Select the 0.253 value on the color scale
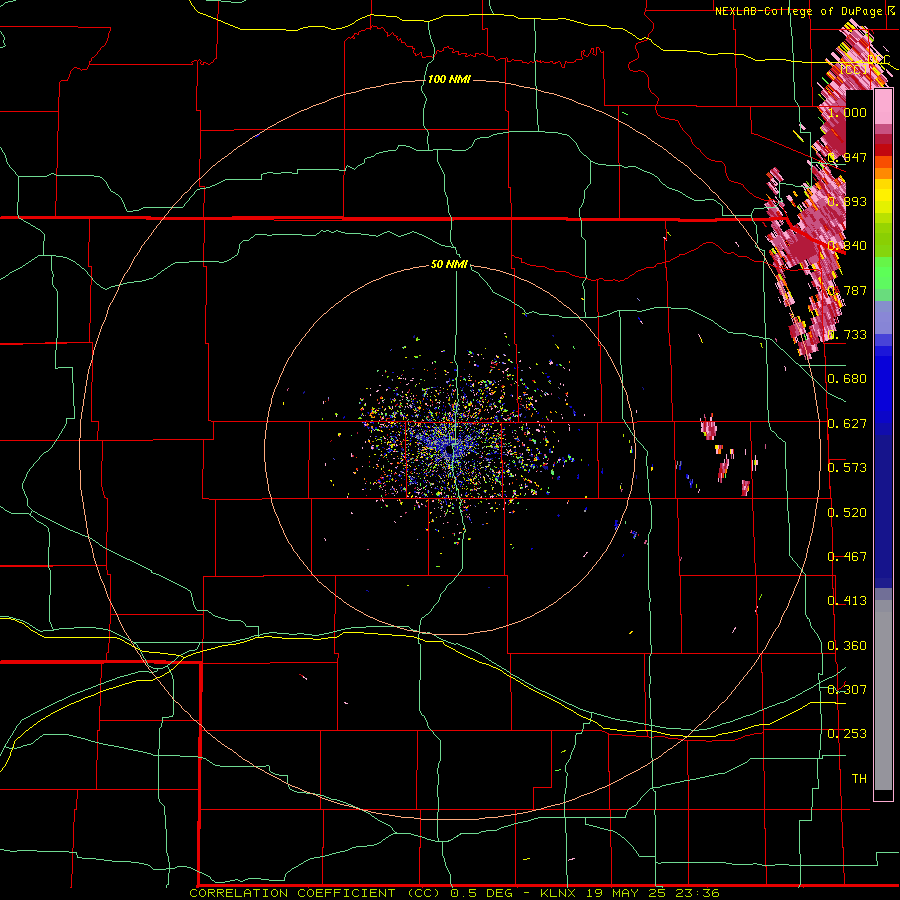The height and width of the screenshot is (900, 900). (847, 734)
